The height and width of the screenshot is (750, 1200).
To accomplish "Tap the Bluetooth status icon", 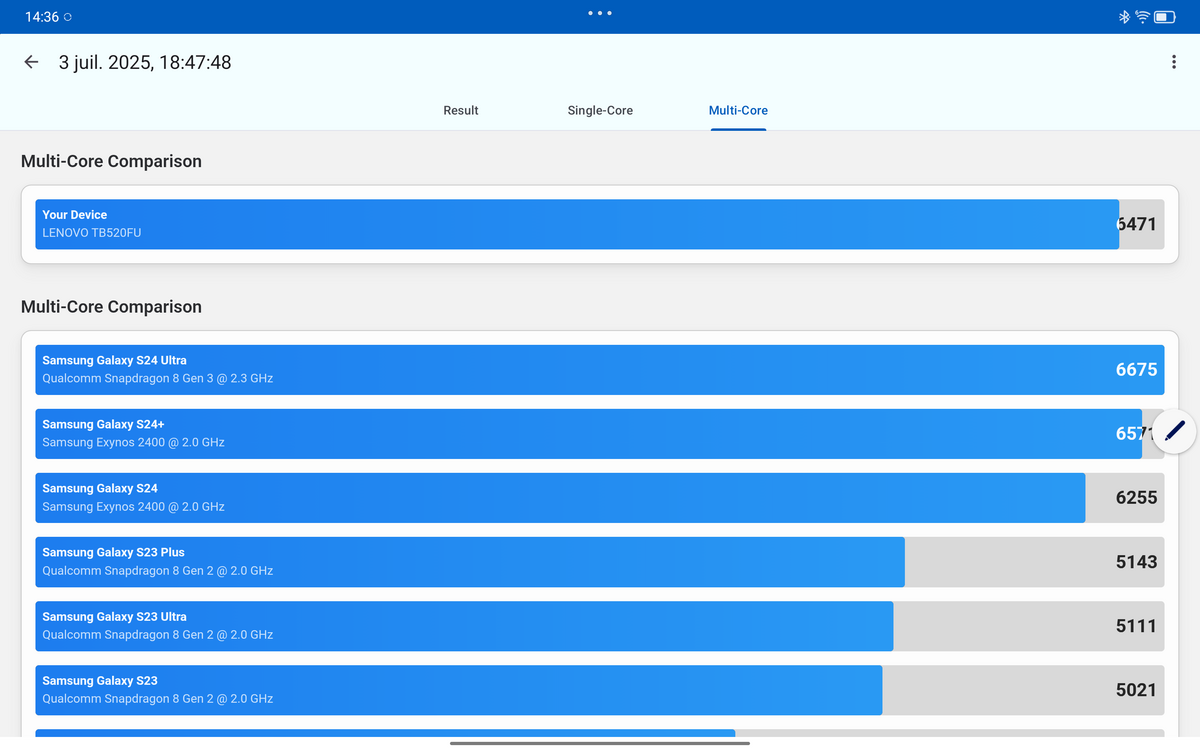I will coord(1123,17).
